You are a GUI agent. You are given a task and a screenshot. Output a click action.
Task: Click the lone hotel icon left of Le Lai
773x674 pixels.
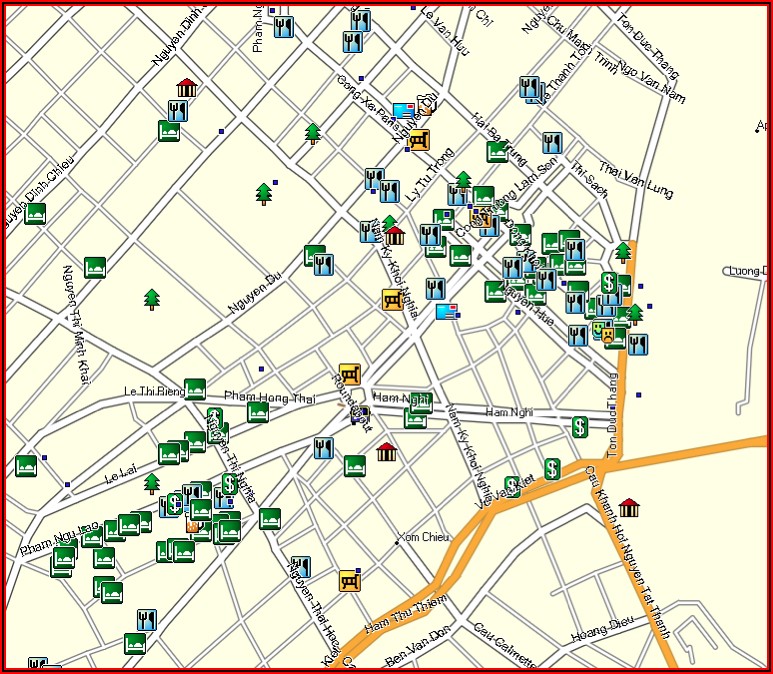26,465
